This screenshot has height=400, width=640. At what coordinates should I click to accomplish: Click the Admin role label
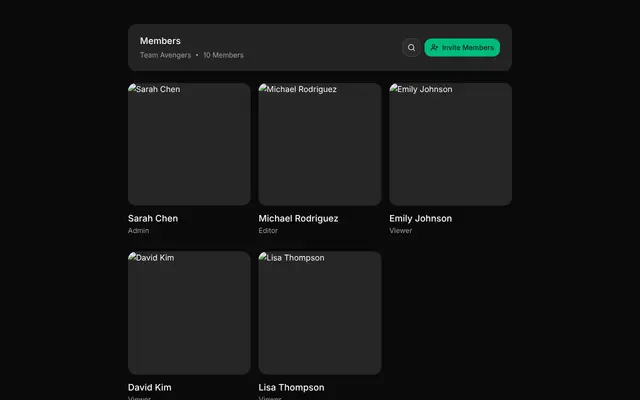[138, 231]
